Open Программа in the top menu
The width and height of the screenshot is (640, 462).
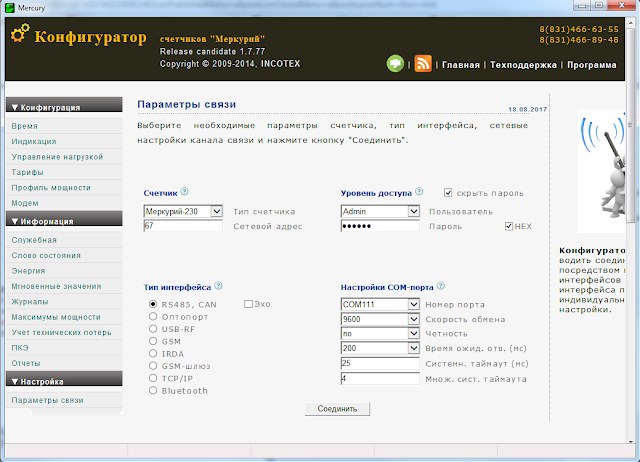(592, 65)
